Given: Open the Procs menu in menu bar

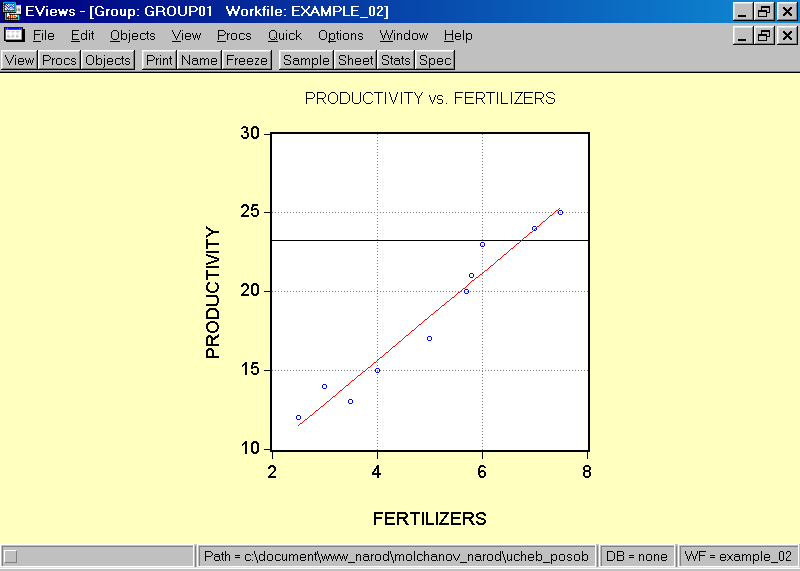Looking at the screenshot, I should coord(234,36).
